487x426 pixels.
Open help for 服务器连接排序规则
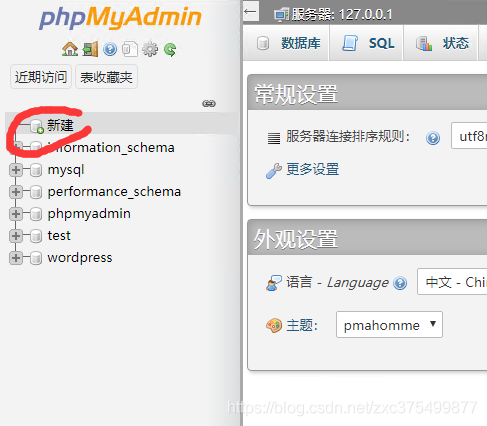(433, 138)
